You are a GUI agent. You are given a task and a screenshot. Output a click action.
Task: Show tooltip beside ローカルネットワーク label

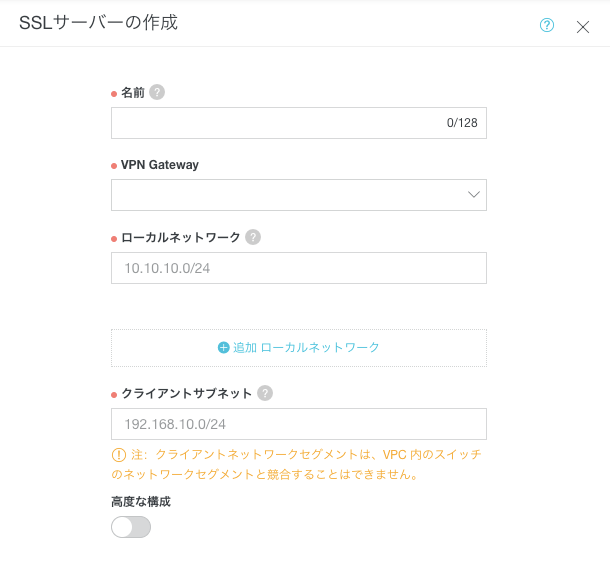pos(253,237)
